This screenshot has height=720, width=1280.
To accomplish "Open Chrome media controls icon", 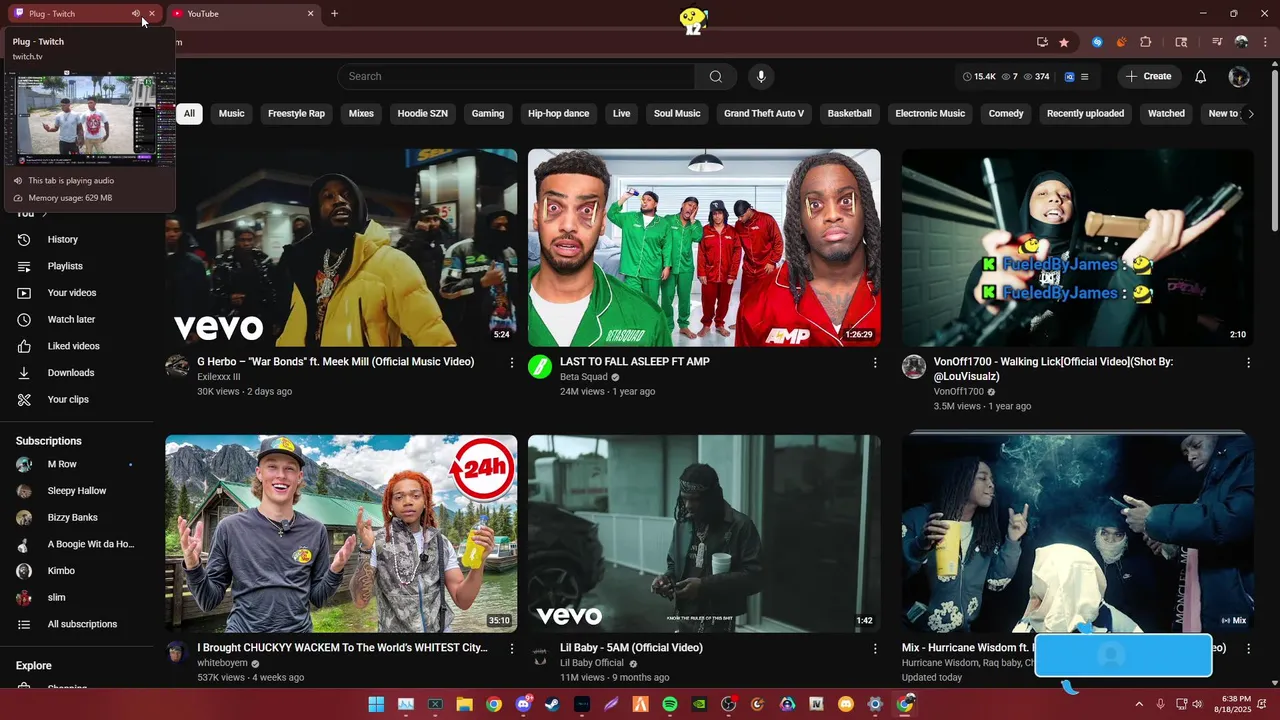I will click(1217, 42).
